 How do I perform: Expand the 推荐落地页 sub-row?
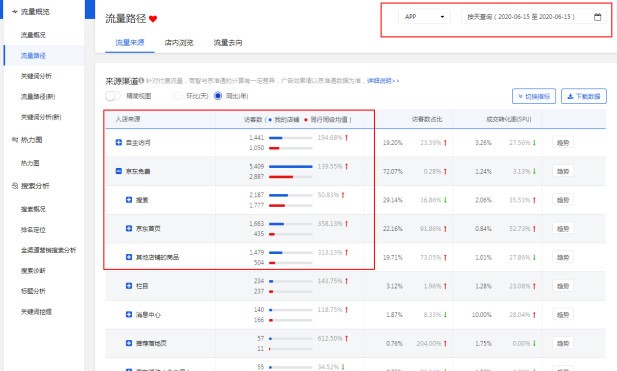tap(129, 343)
